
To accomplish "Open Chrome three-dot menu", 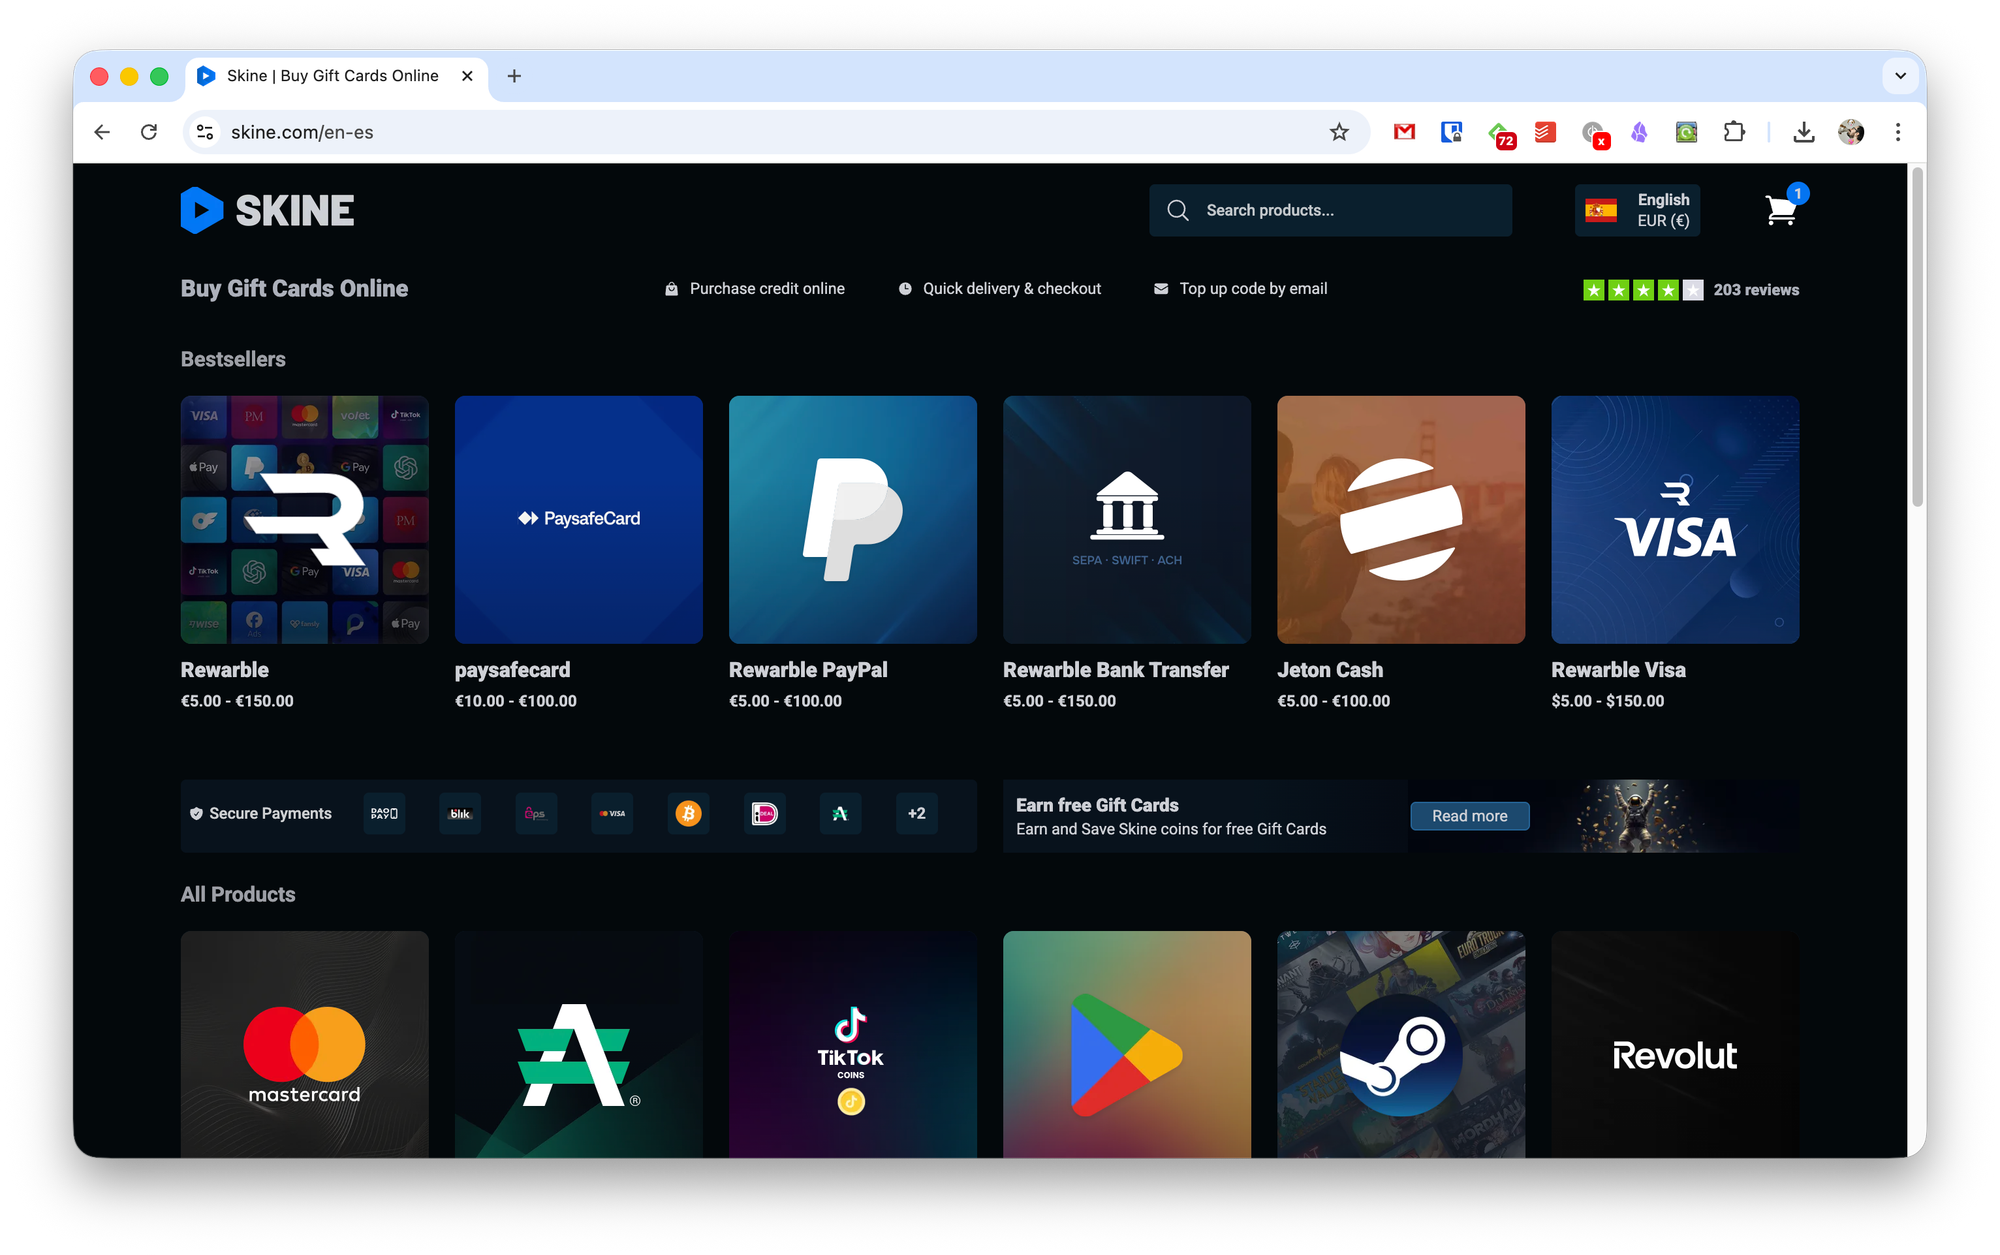I will coord(1898,132).
